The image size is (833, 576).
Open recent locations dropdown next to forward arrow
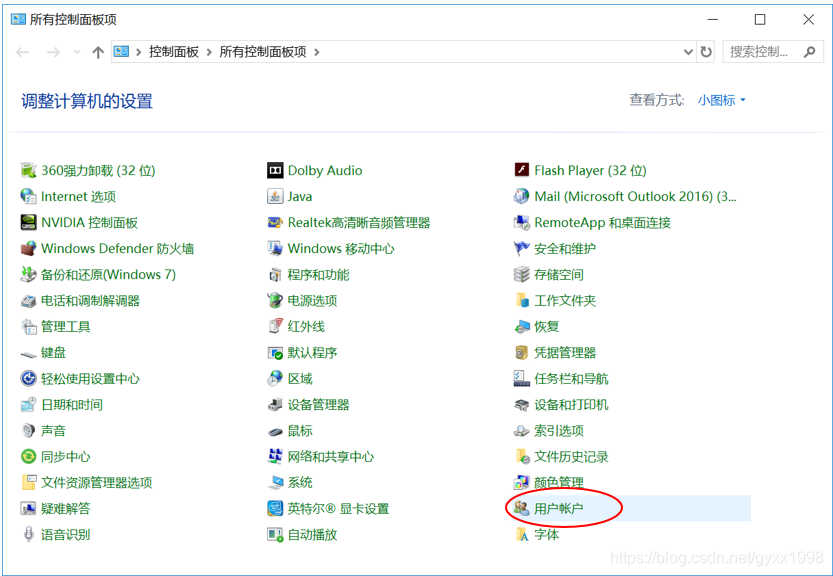tap(76, 52)
